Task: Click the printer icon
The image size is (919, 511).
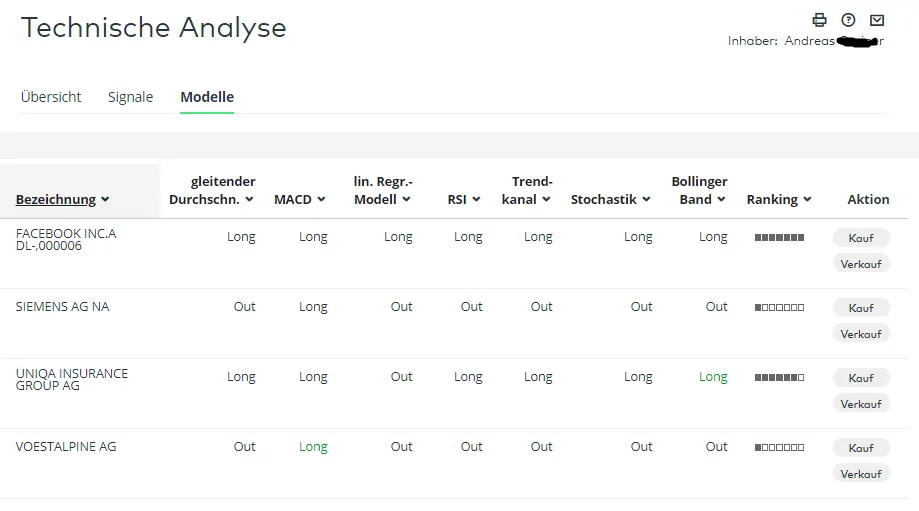Action: click(x=819, y=21)
